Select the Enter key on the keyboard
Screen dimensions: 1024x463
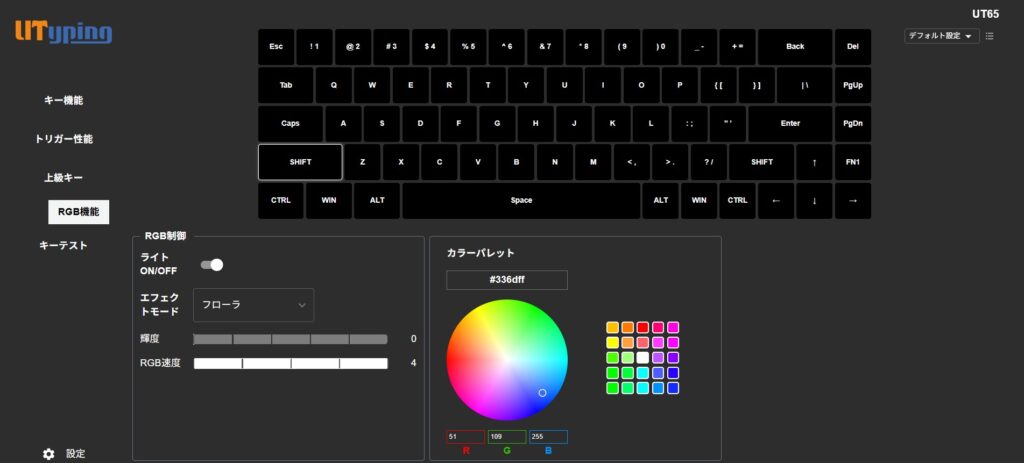tap(790, 124)
